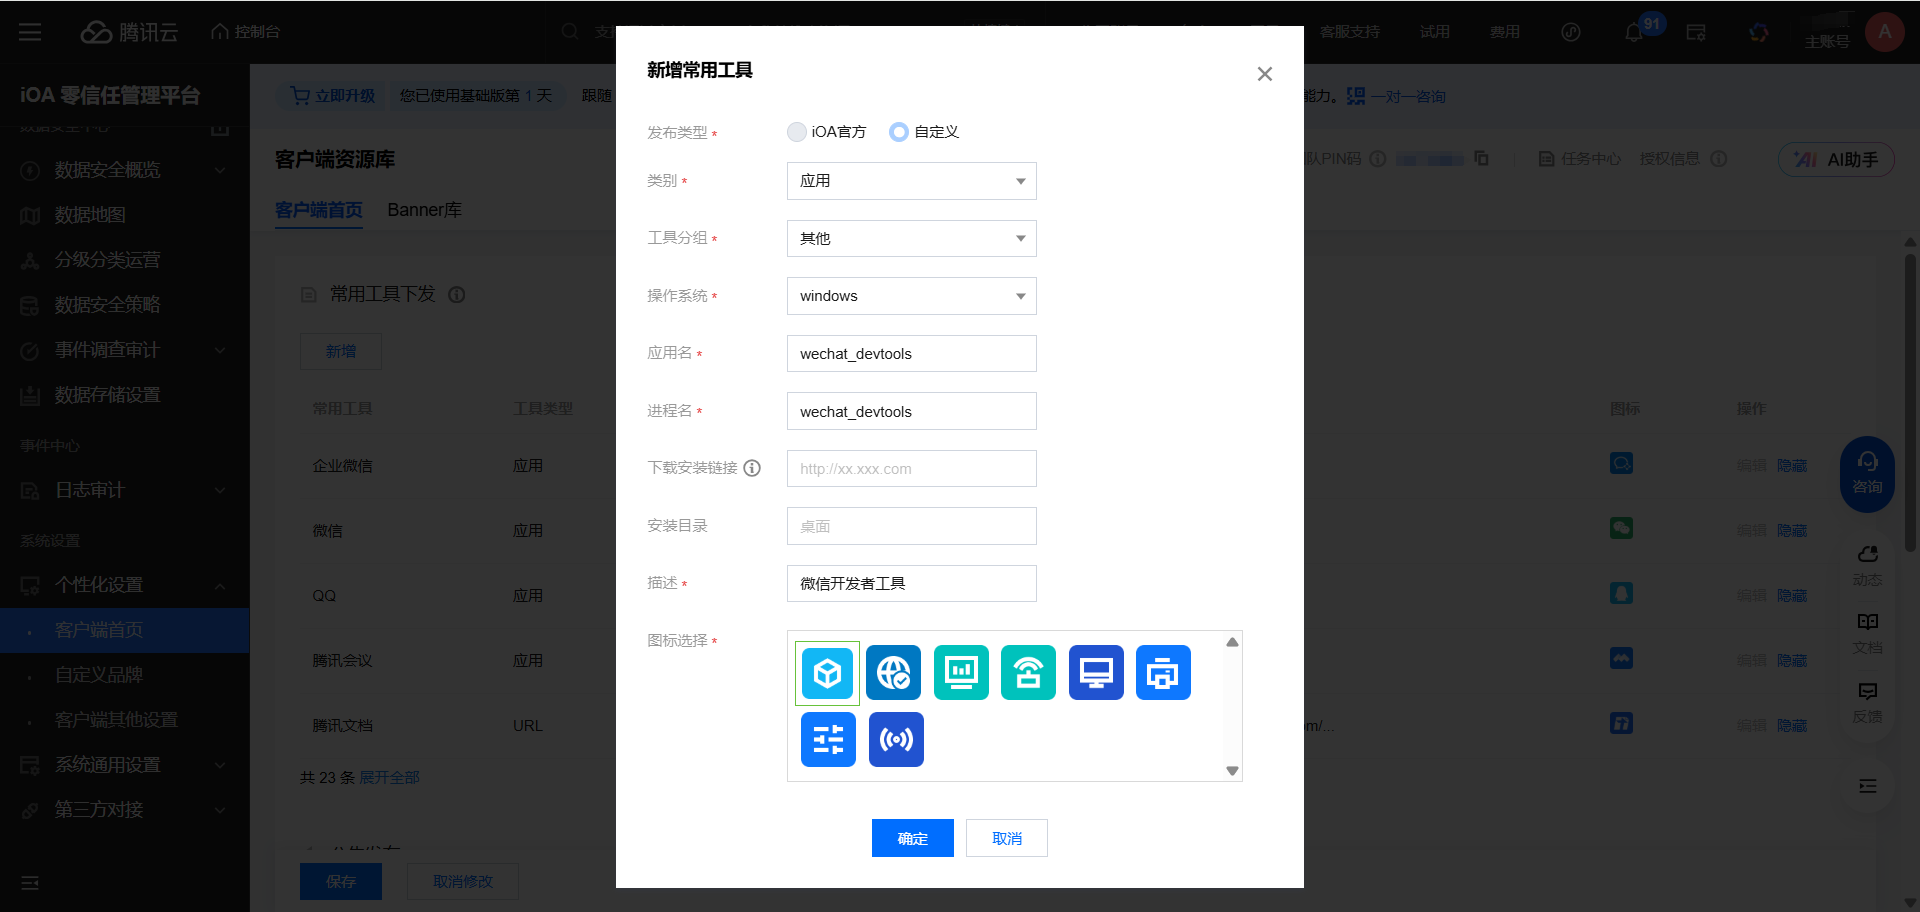Open the notification bell with badge 91
Screen dimensions: 1920x912
[1634, 32]
